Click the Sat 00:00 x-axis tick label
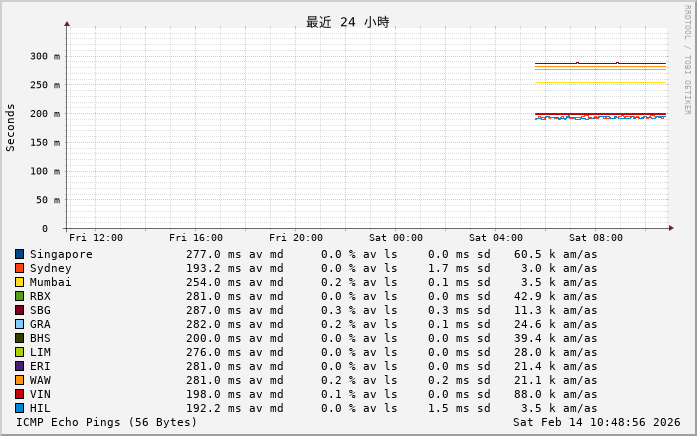 coord(396,238)
